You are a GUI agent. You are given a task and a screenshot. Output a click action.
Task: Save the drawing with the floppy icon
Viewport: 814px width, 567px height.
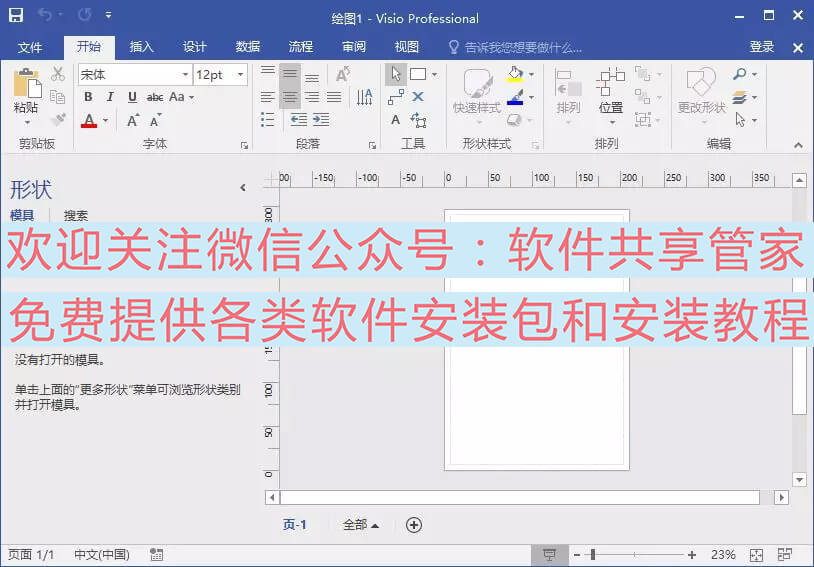[x=16, y=15]
